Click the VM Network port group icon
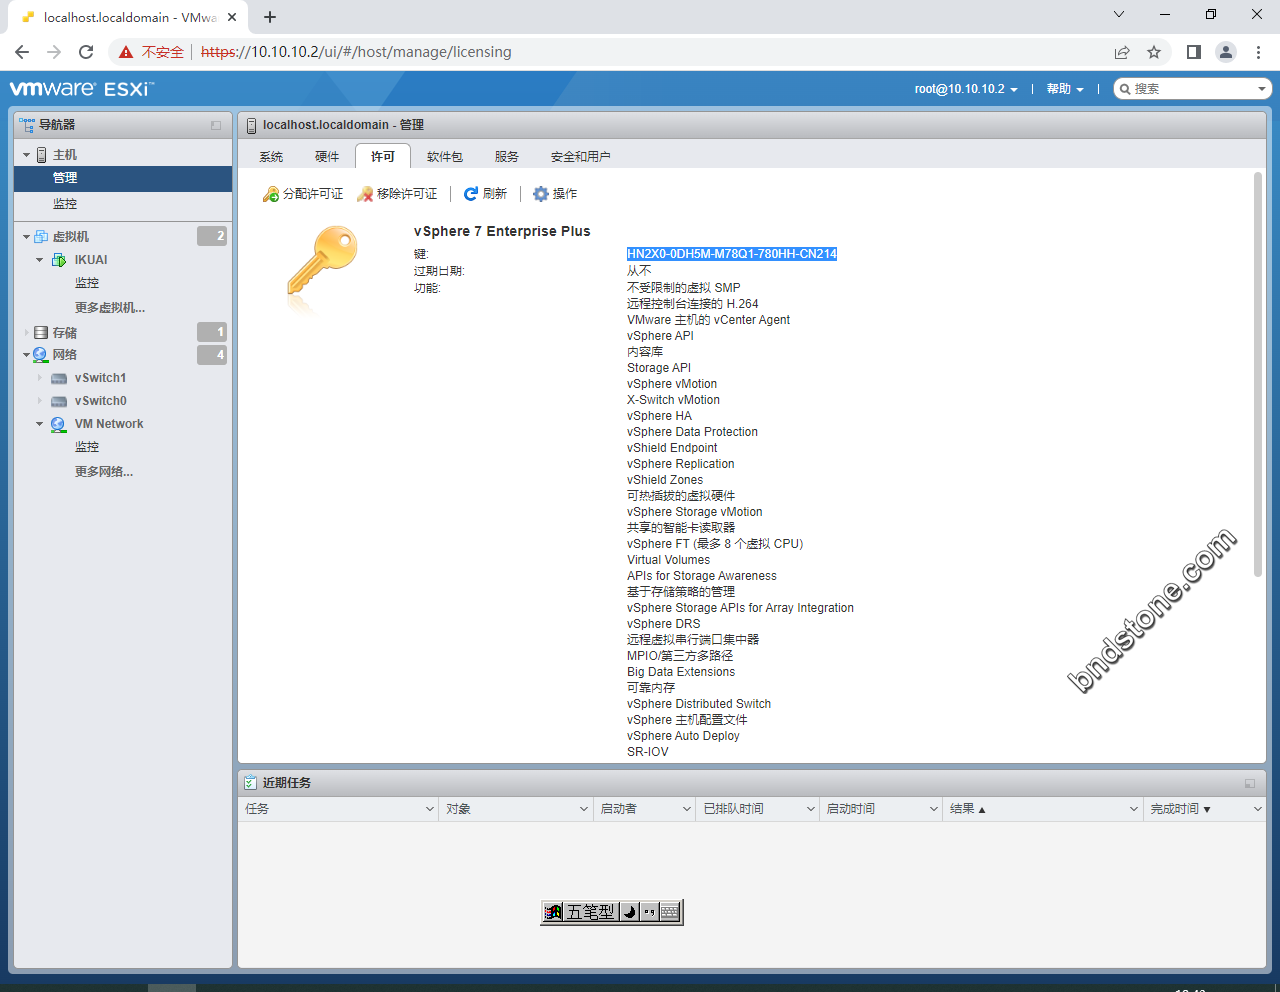 (x=59, y=424)
